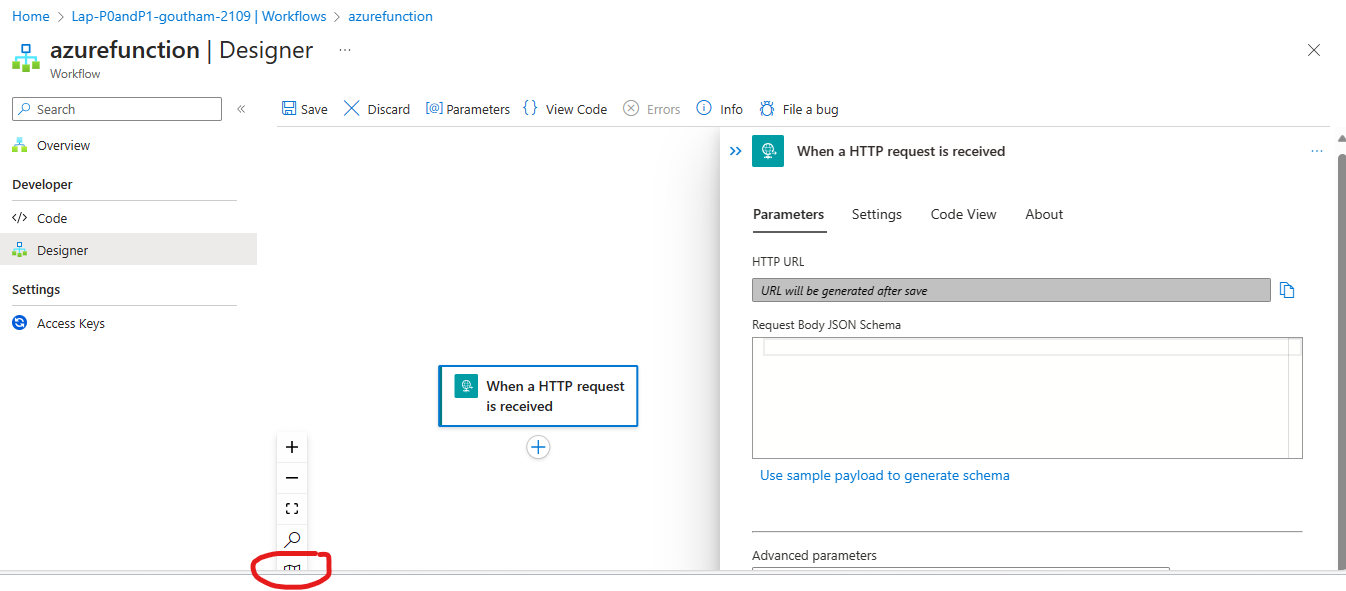Zoom in on the canvas with the plus icon
Image resolution: width=1346 pixels, height=591 pixels.
coord(291,447)
